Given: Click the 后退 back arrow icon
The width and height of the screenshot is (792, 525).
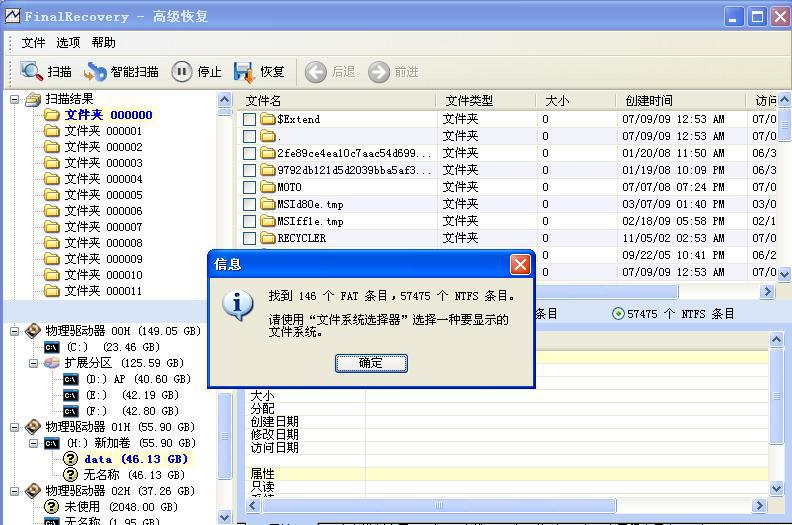Looking at the screenshot, I should (x=316, y=72).
